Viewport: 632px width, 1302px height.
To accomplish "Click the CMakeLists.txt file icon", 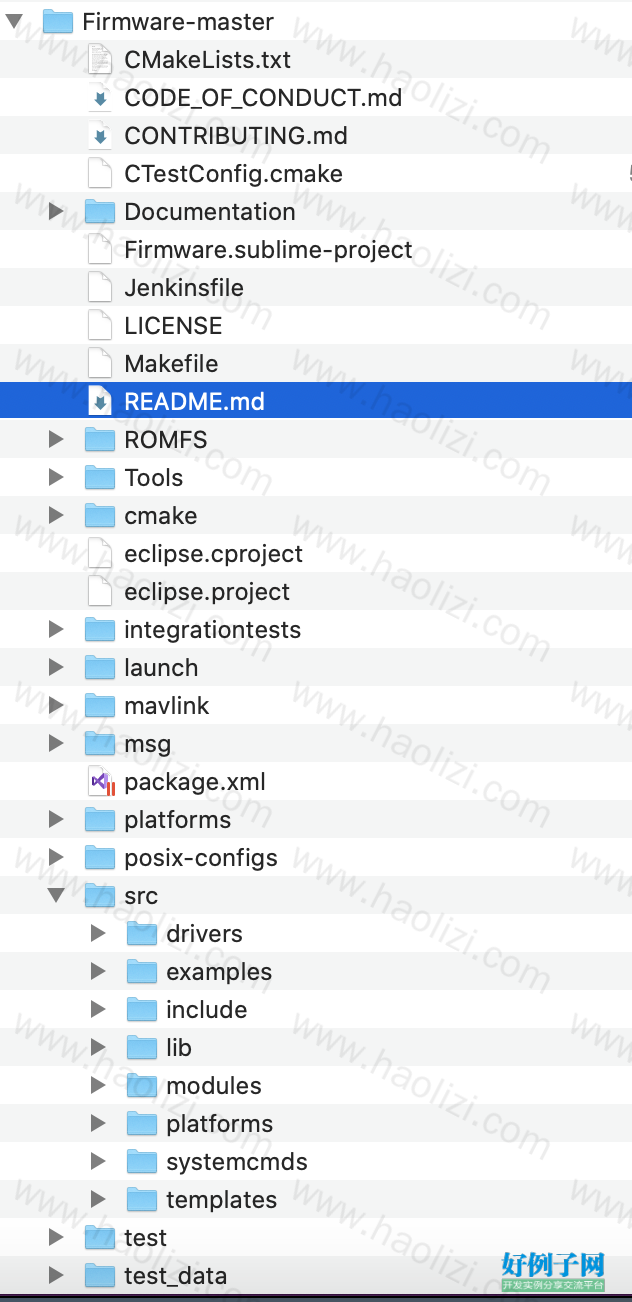I will (100, 60).
